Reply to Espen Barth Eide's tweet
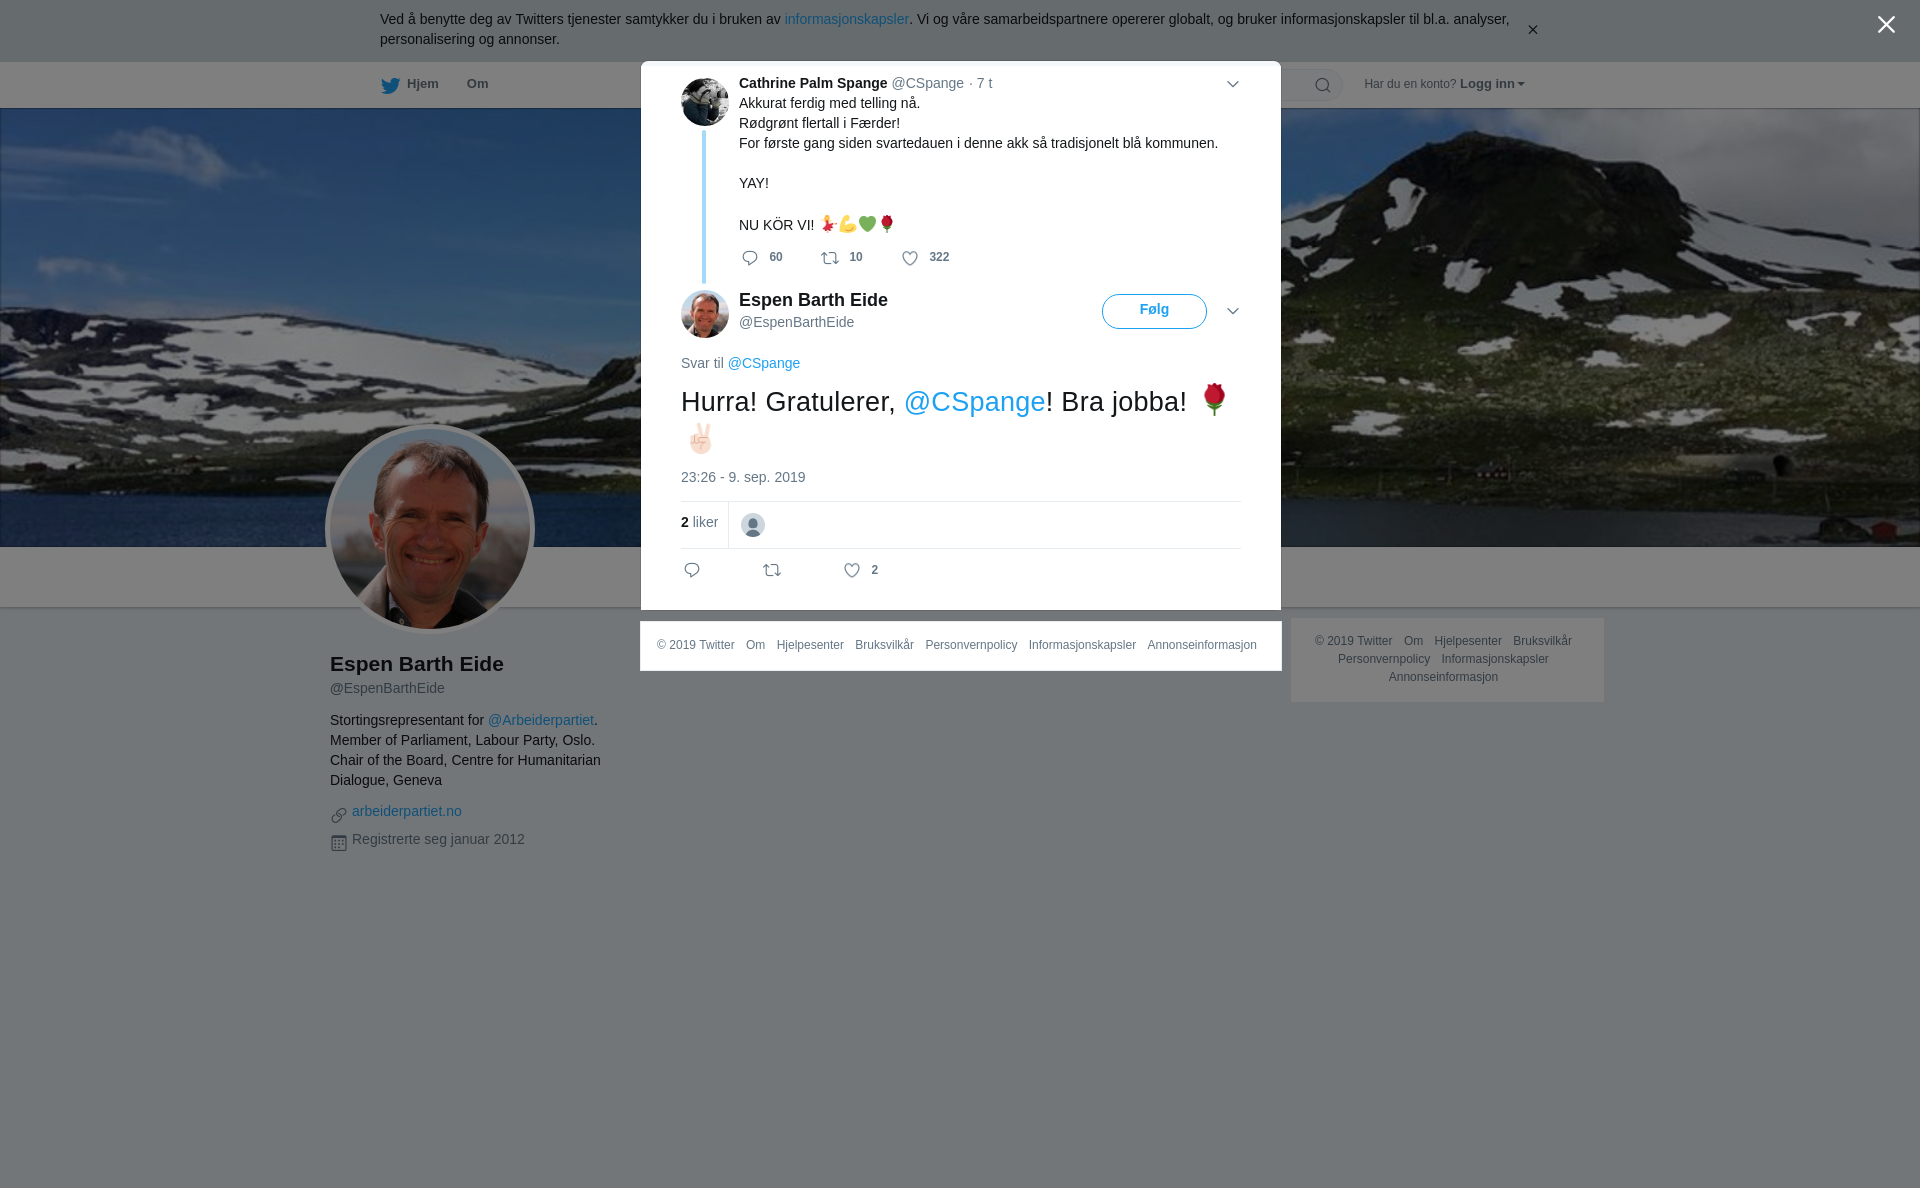Screen dimensions: 1920x1188 692,570
